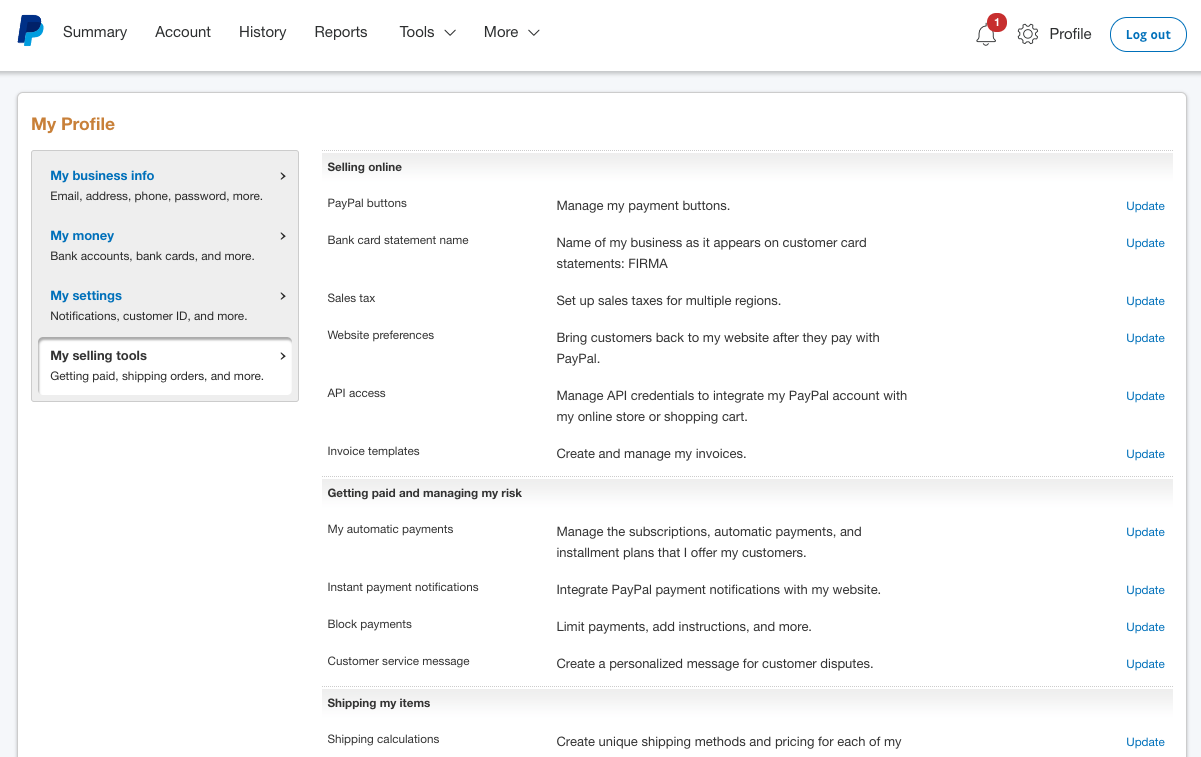Open the Account menu item
1201x757 pixels.
click(183, 32)
